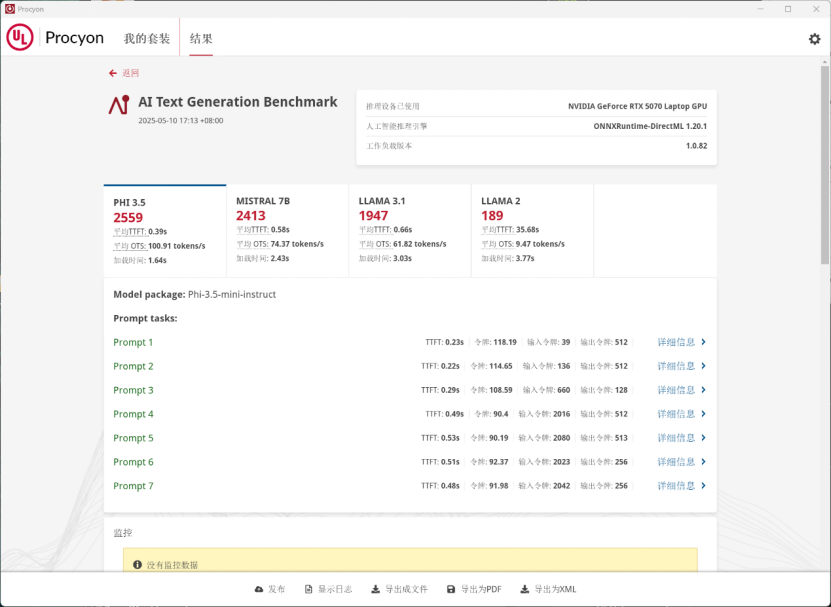Open the settings gear icon

814,39
